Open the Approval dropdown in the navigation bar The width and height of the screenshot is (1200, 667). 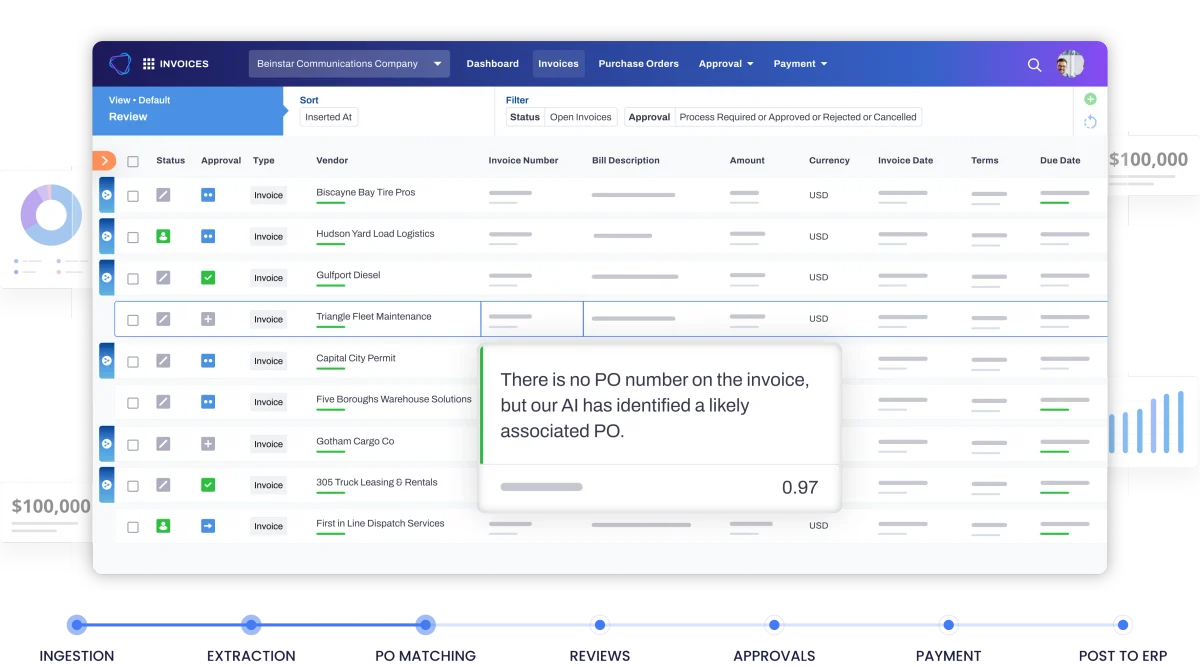point(726,63)
